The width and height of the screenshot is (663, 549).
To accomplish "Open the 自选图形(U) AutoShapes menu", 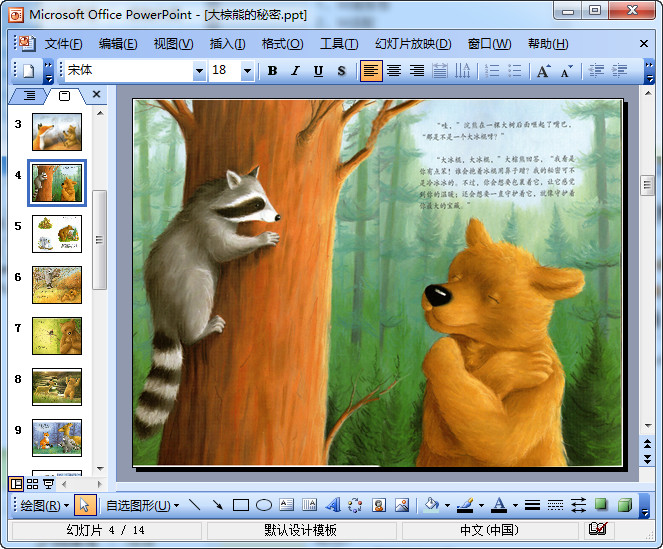I will (142, 505).
